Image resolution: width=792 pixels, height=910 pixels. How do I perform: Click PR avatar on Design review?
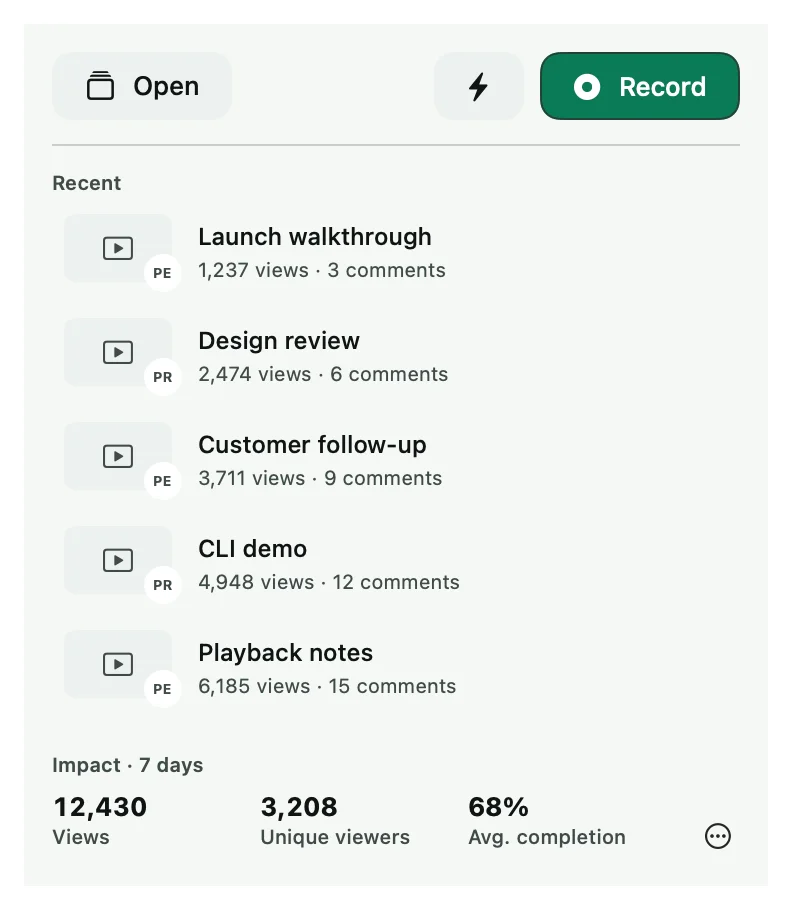(162, 377)
